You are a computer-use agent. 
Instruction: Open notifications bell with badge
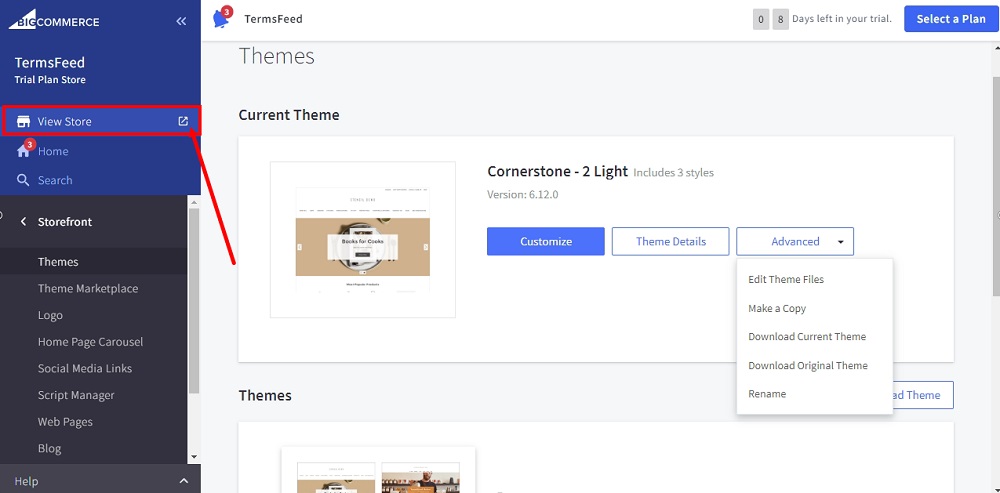pos(221,18)
